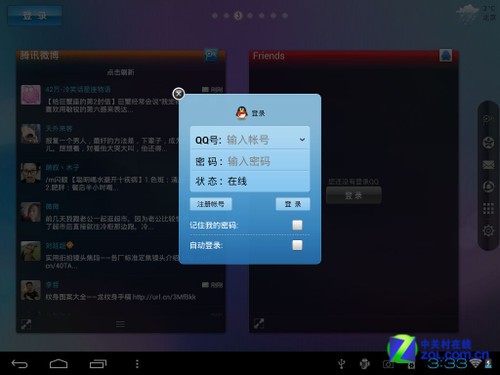Tap the USB connection status icon
The image size is (500, 375).
point(341,364)
